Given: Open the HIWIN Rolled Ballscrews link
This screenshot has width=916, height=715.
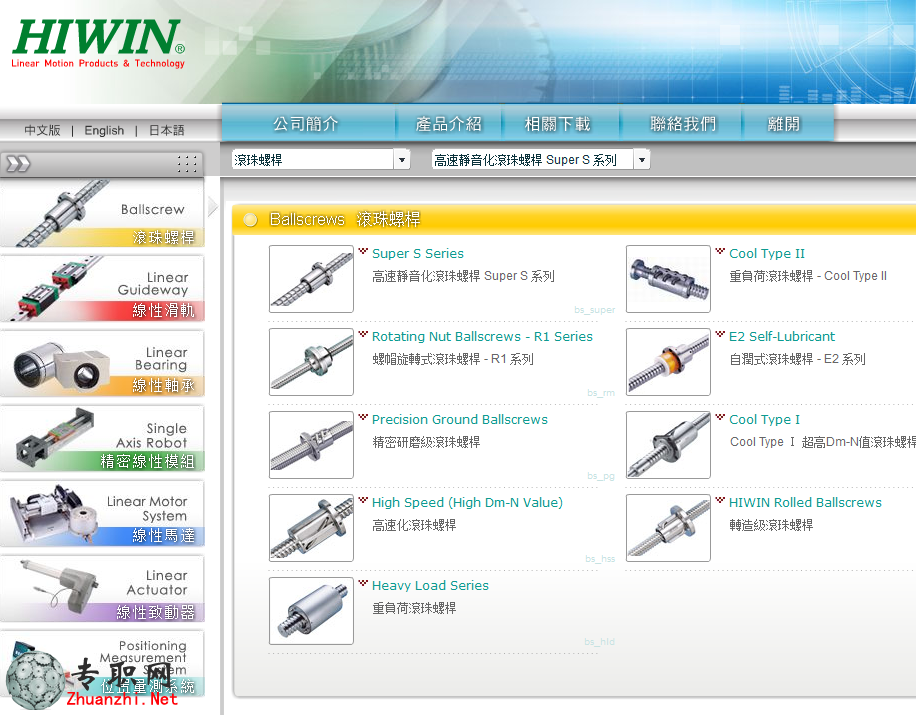Looking at the screenshot, I should click(x=805, y=502).
